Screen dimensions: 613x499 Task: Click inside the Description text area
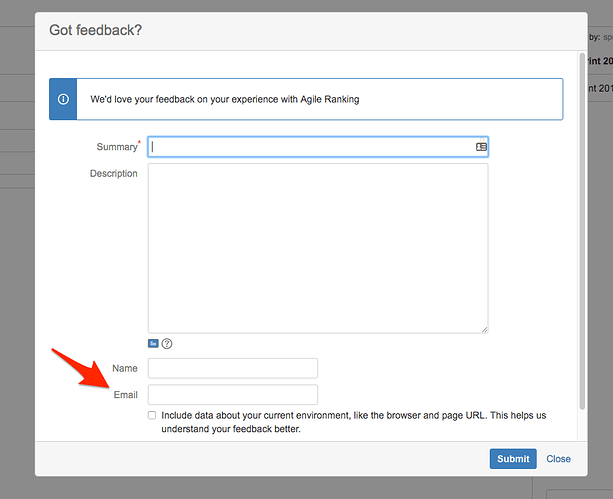[x=317, y=247]
